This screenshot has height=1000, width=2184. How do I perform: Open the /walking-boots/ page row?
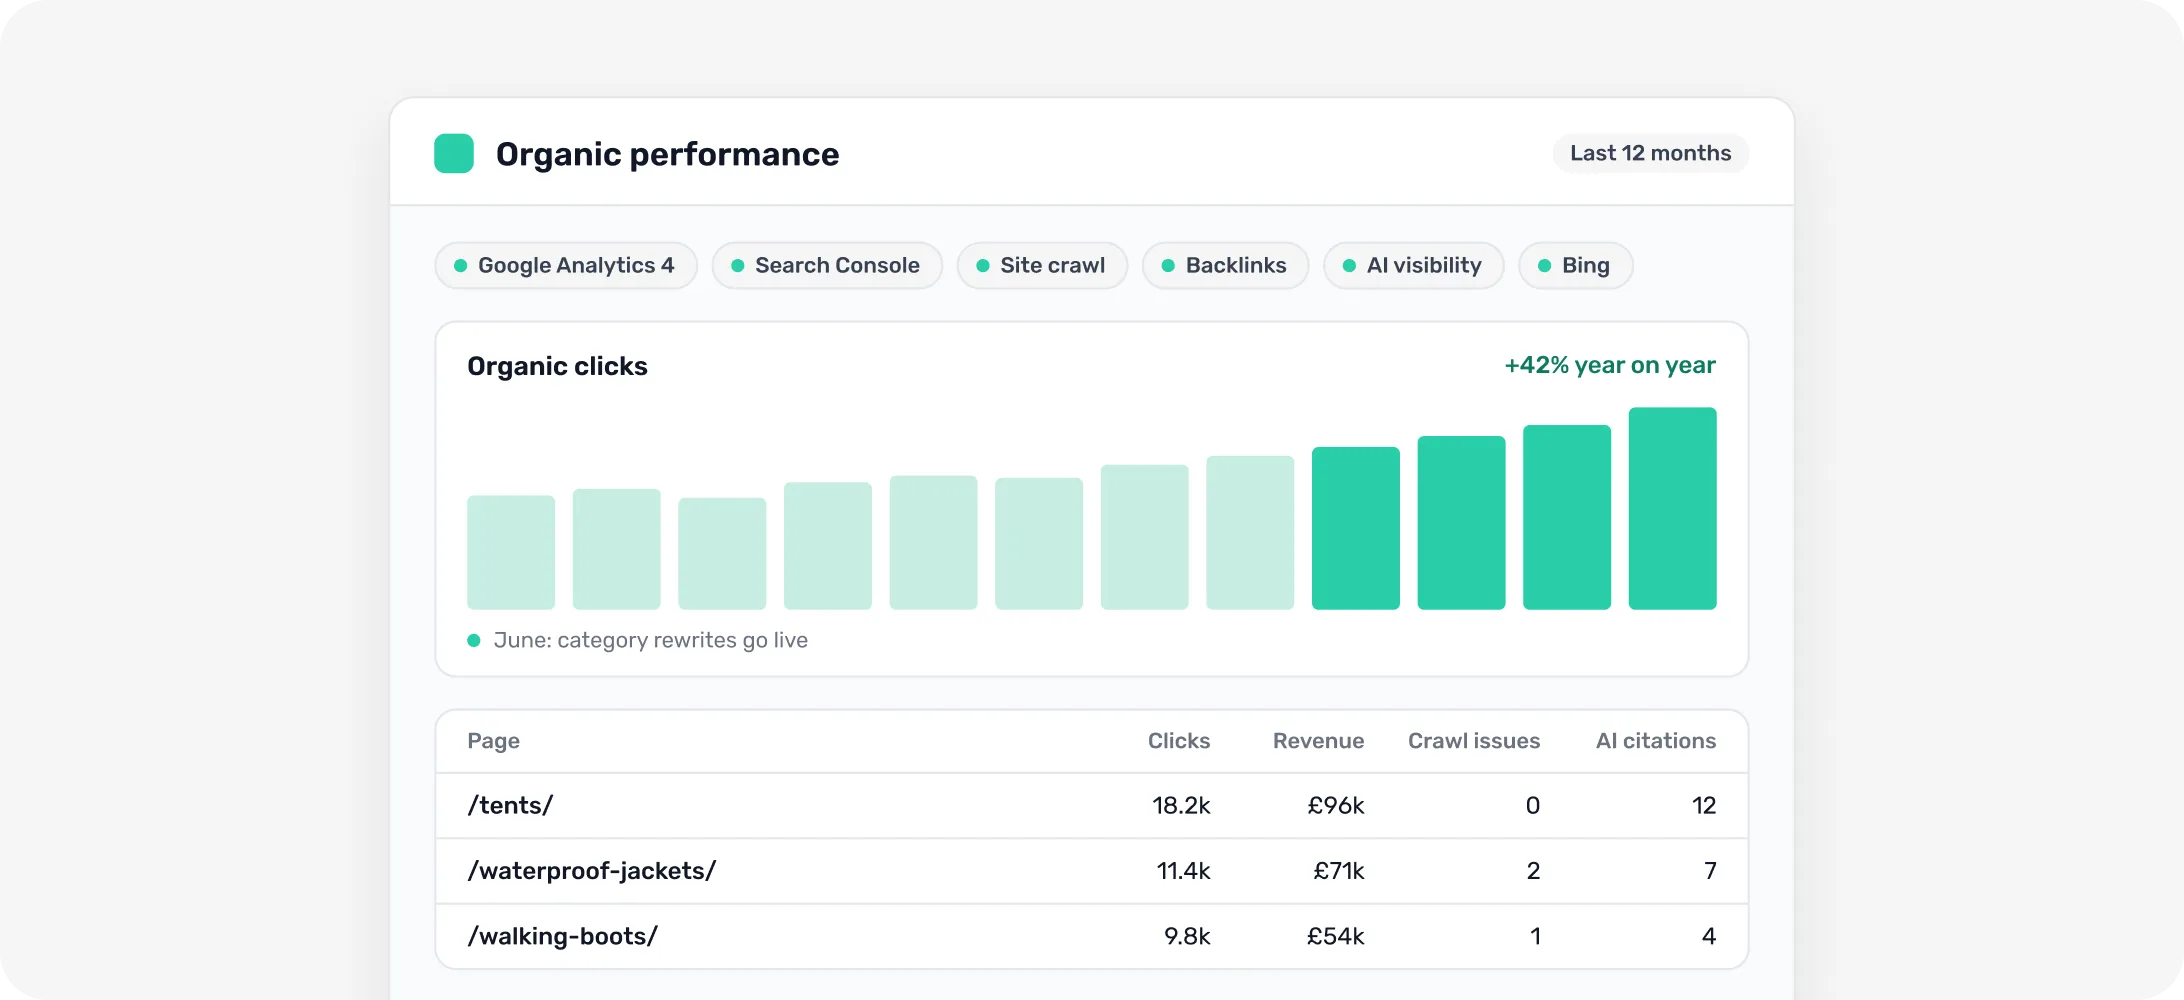click(x=1092, y=936)
